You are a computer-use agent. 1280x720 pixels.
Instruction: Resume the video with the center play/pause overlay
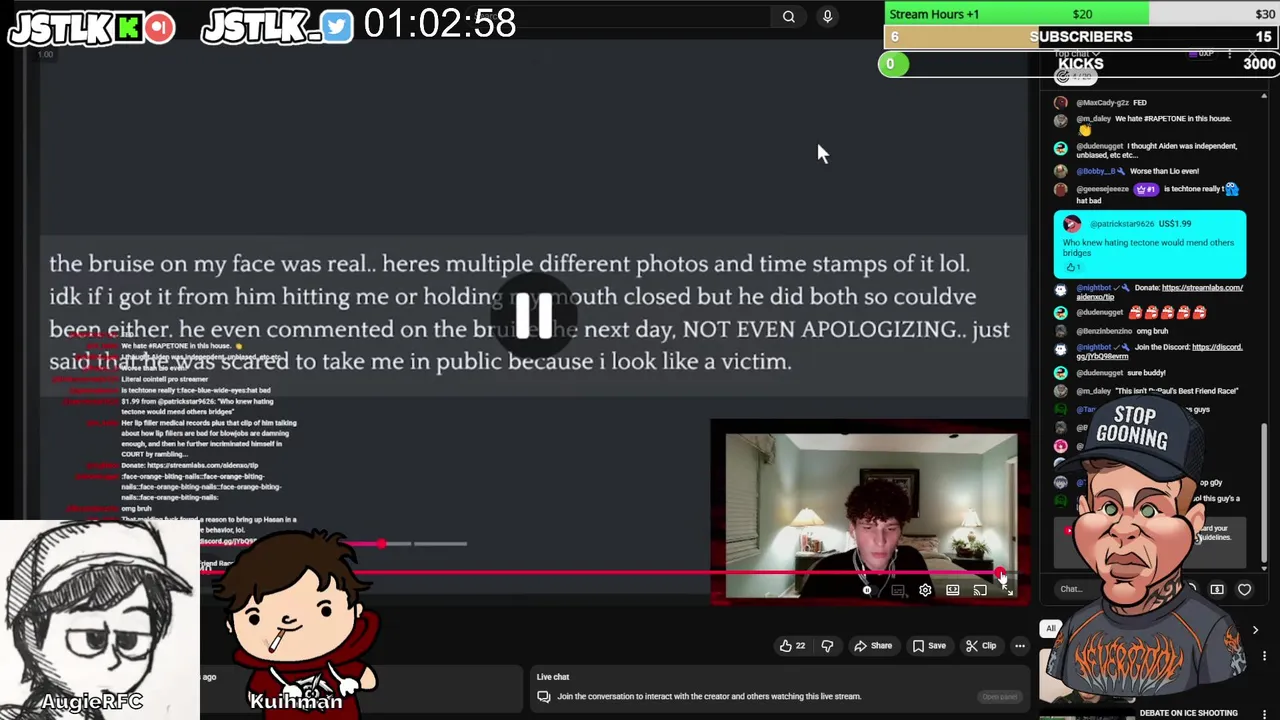coord(533,314)
